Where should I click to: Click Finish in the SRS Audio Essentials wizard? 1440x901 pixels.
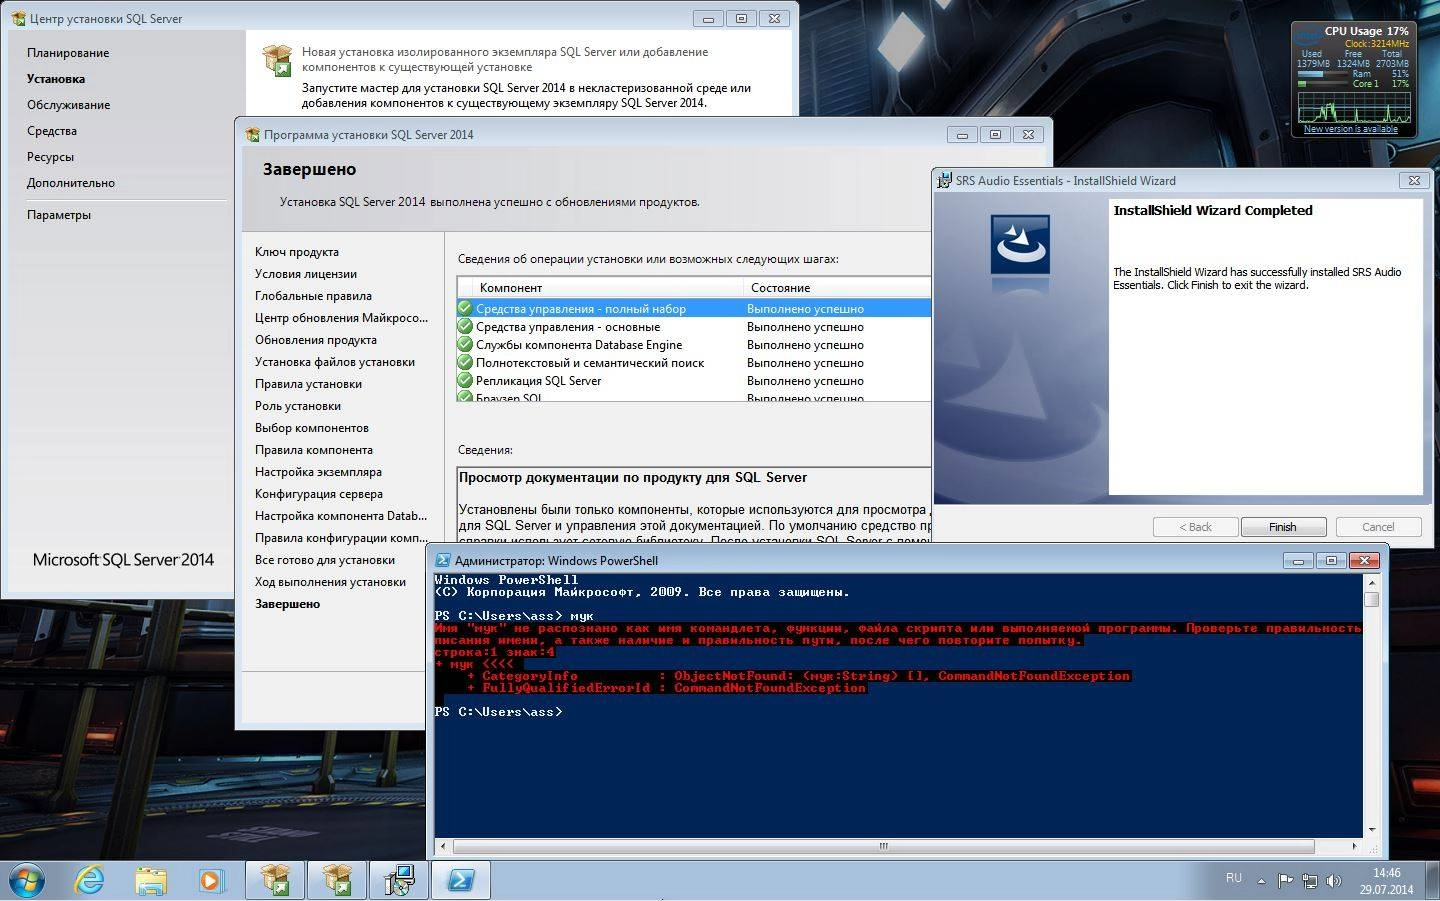click(x=1283, y=527)
